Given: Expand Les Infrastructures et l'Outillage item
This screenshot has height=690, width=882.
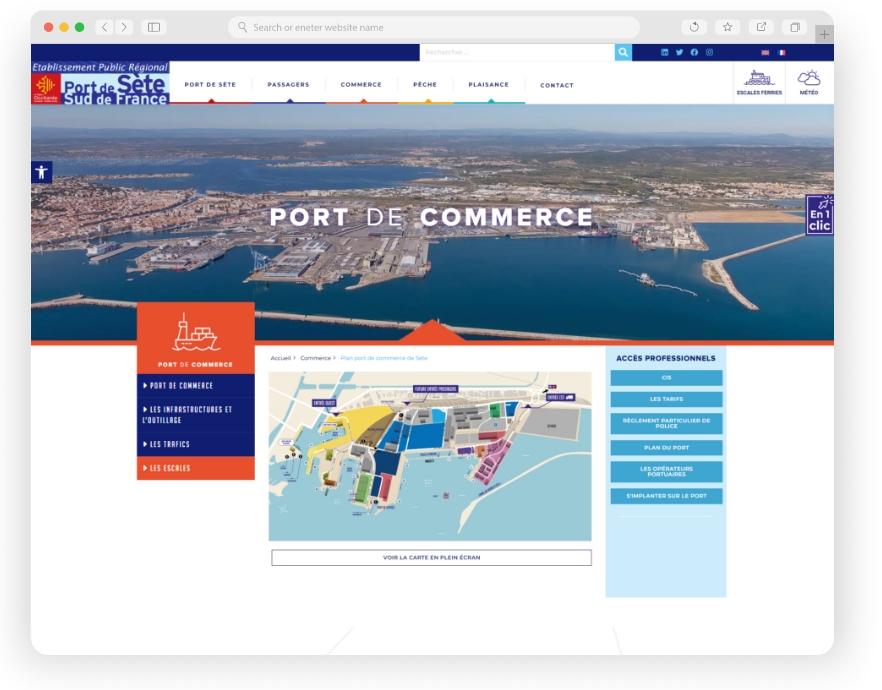Looking at the screenshot, I should (196, 414).
